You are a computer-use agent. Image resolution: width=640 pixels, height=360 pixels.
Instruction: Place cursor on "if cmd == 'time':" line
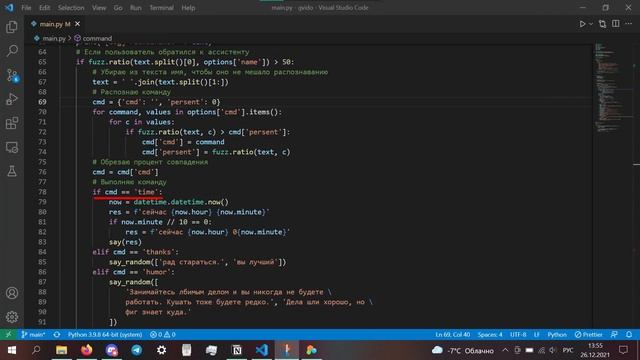[127, 192]
